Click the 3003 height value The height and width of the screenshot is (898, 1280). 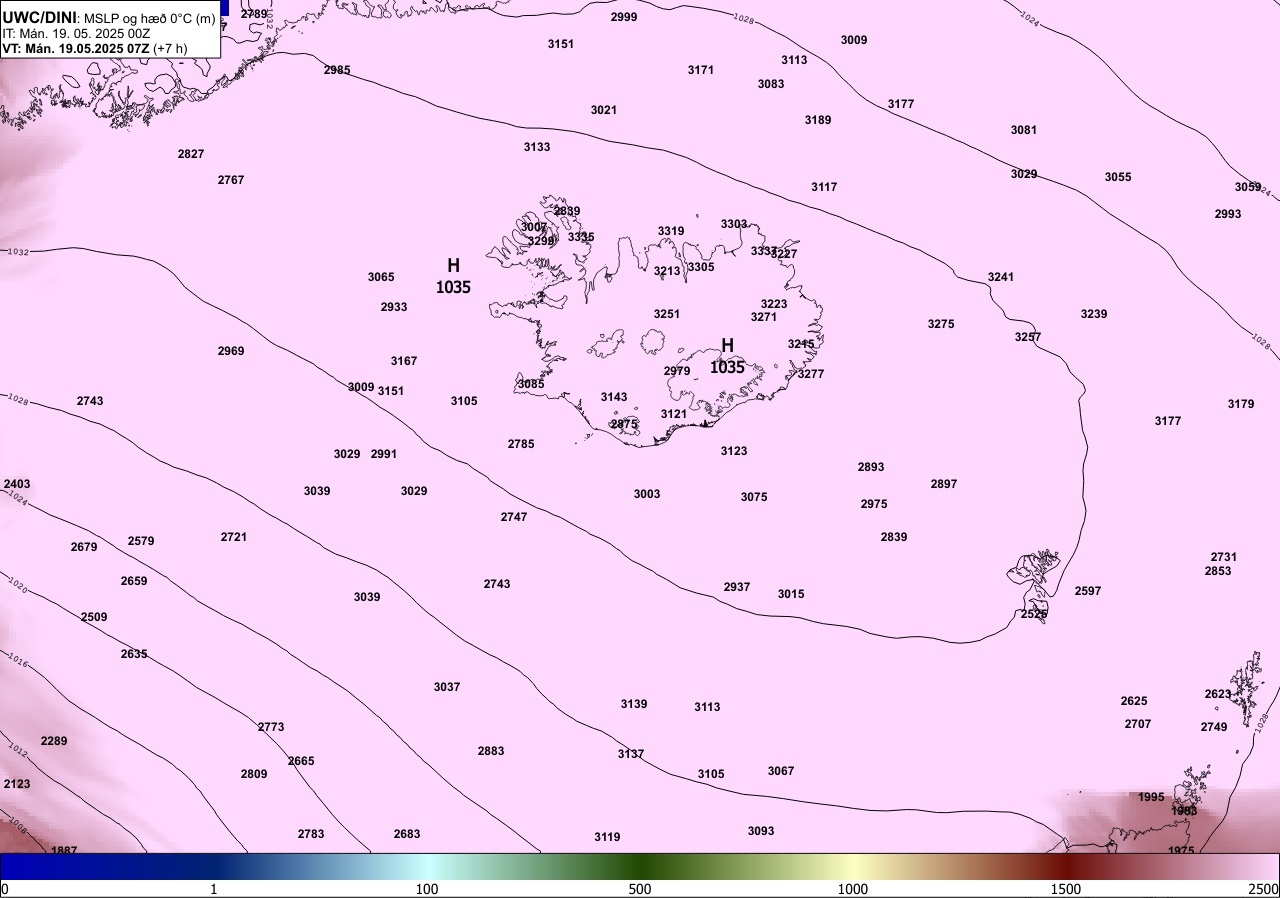pyautogui.click(x=647, y=494)
